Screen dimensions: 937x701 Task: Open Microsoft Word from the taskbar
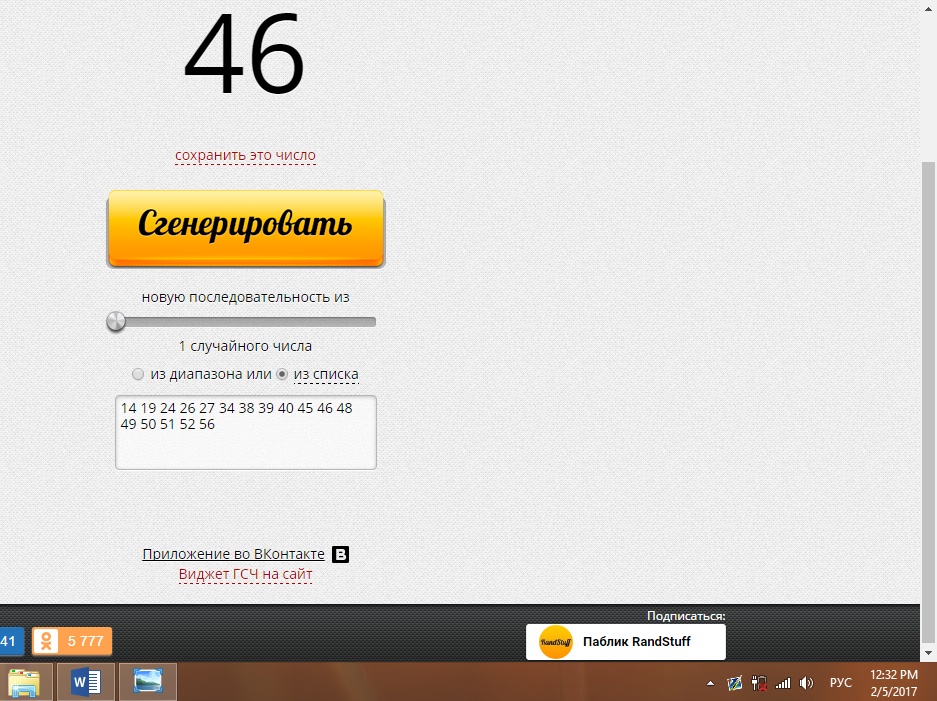click(87, 682)
